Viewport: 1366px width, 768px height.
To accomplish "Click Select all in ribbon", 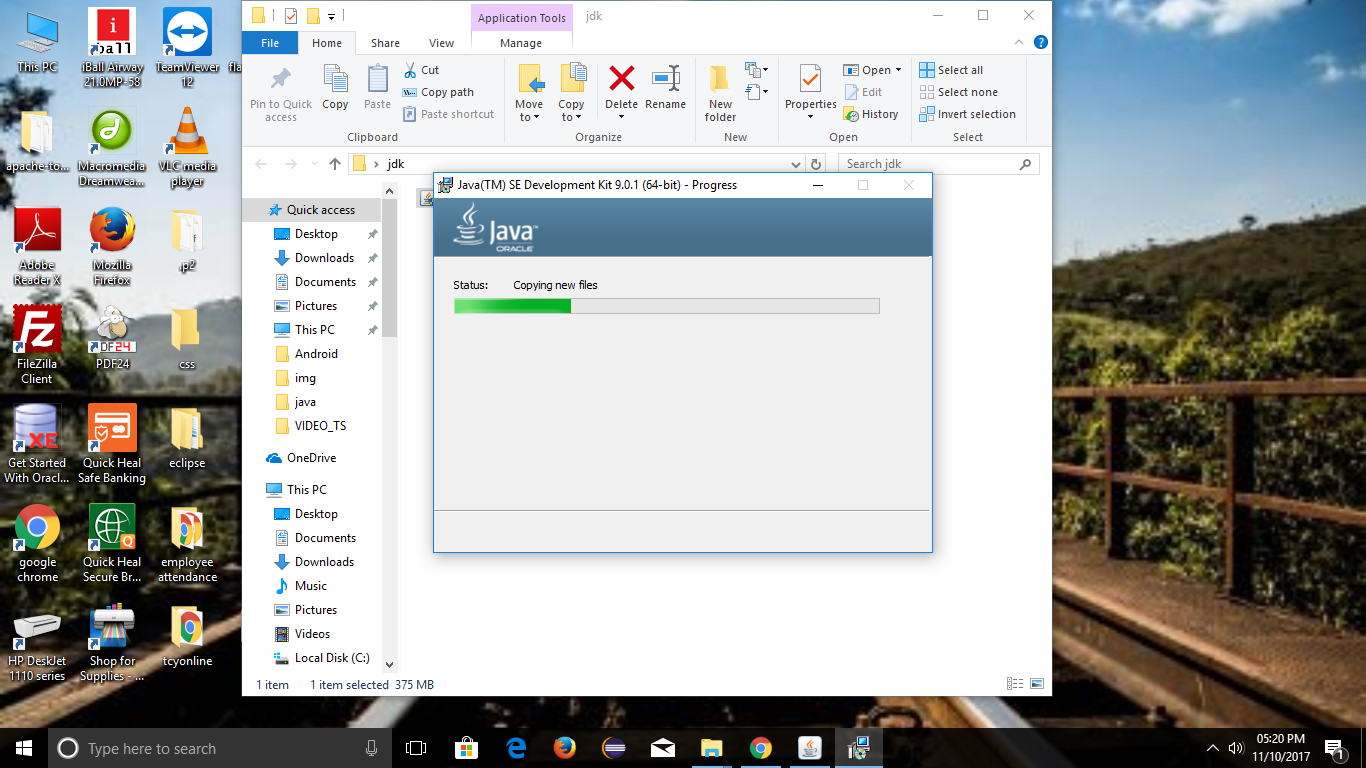I will [951, 70].
